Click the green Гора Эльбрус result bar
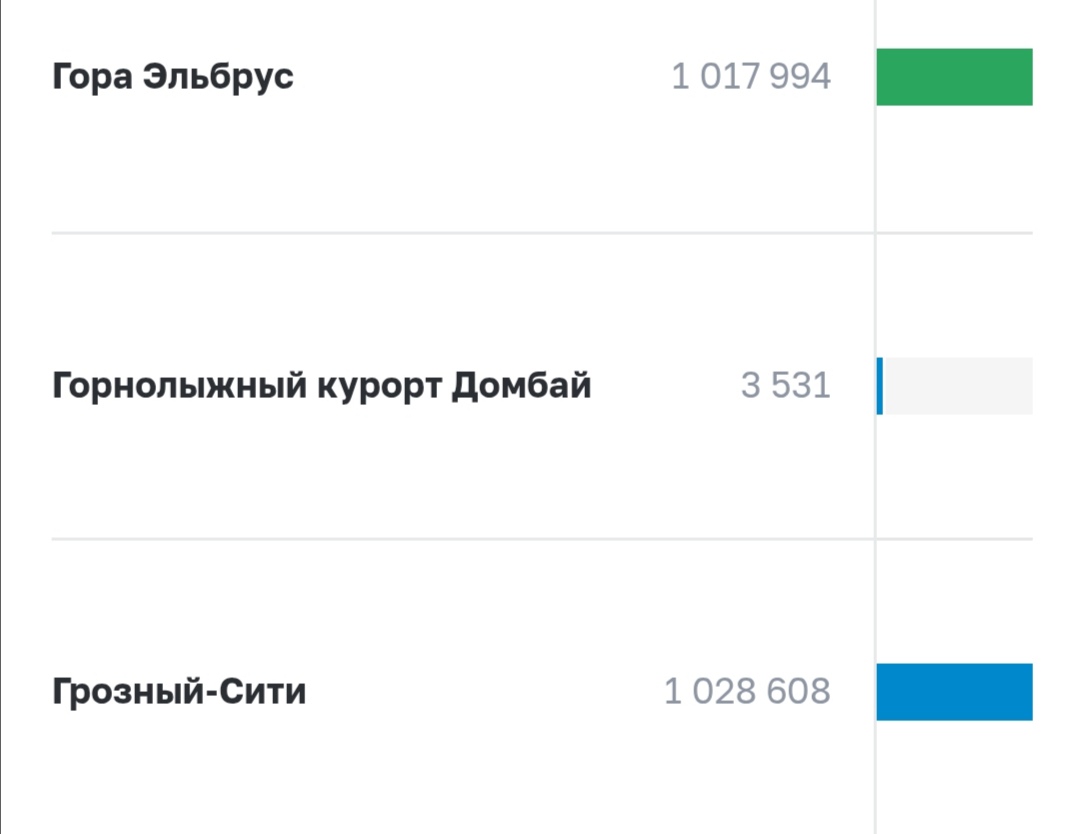 (955, 77)
